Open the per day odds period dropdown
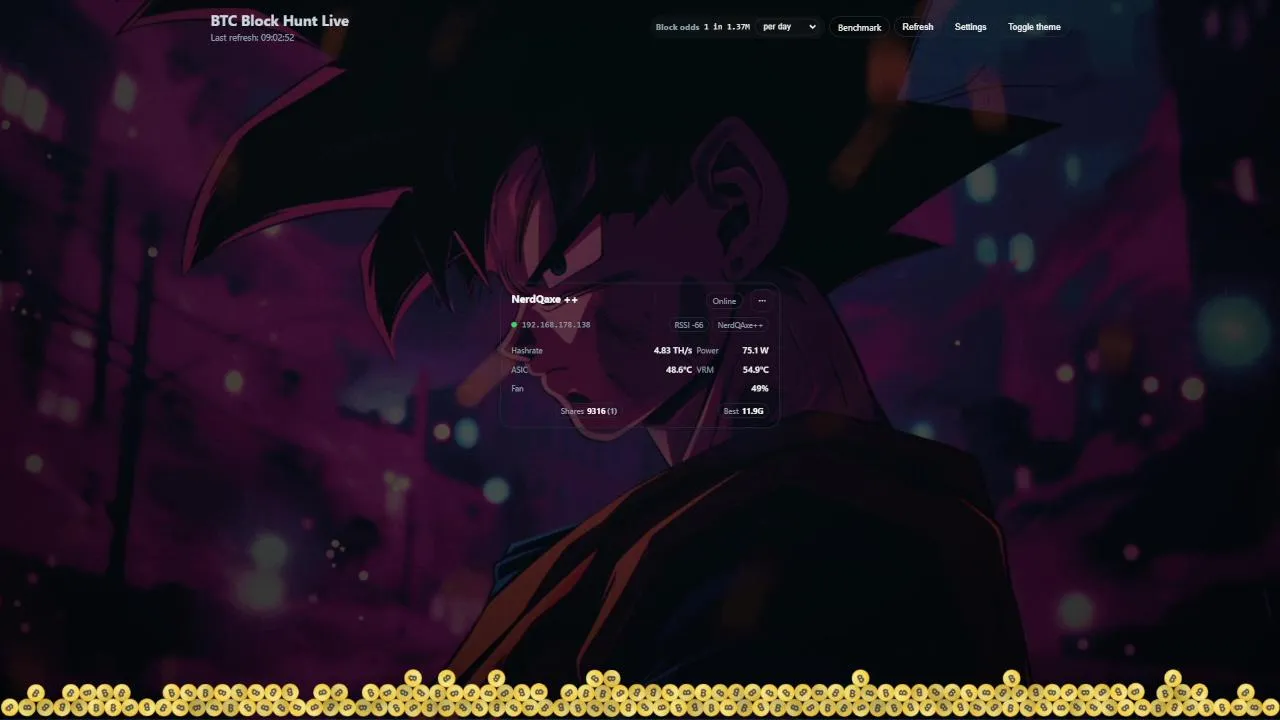1280x720 pixels. click(x=789, y=27)
